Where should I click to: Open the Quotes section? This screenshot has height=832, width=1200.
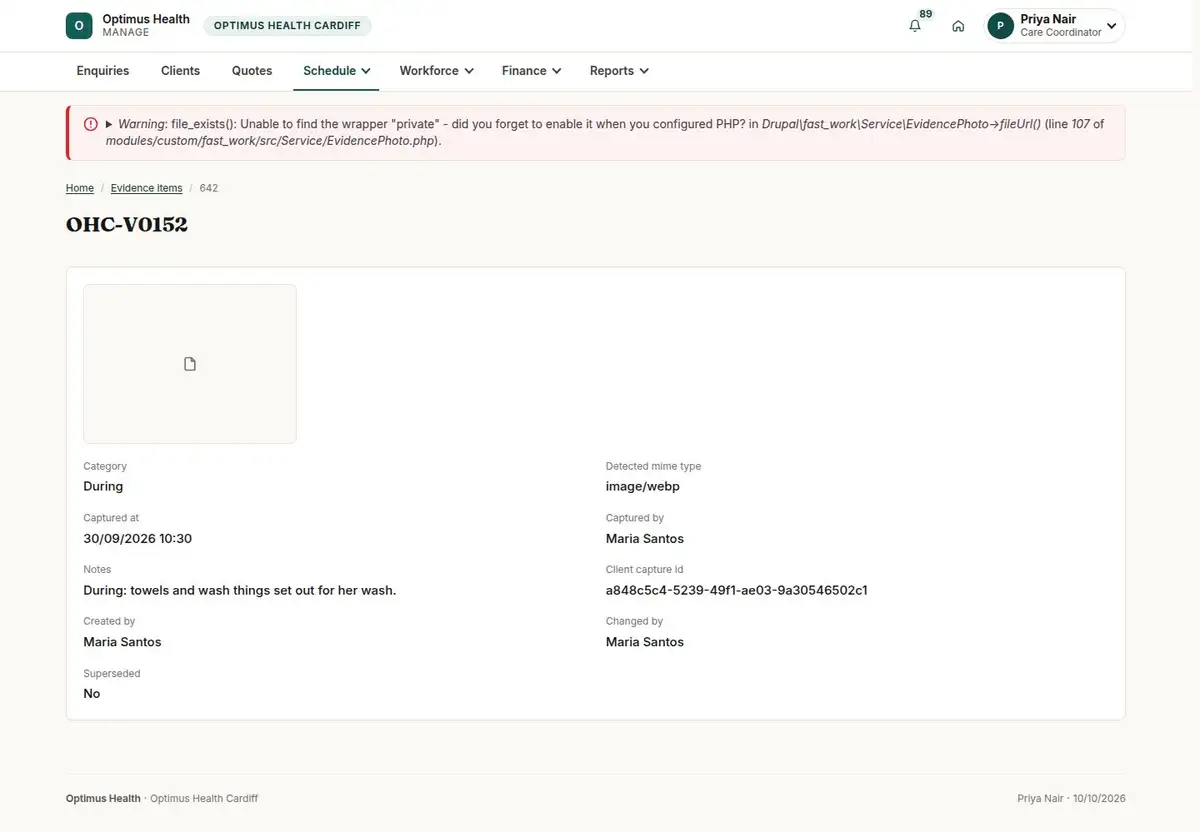tap(252, 71)
